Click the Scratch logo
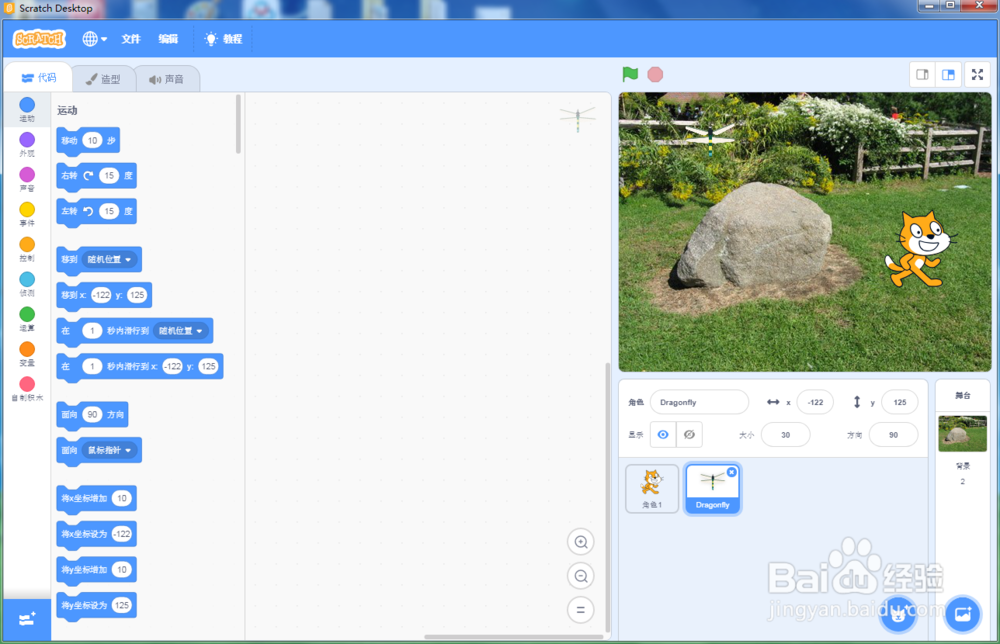1000x644 pixels. (40, 39)
